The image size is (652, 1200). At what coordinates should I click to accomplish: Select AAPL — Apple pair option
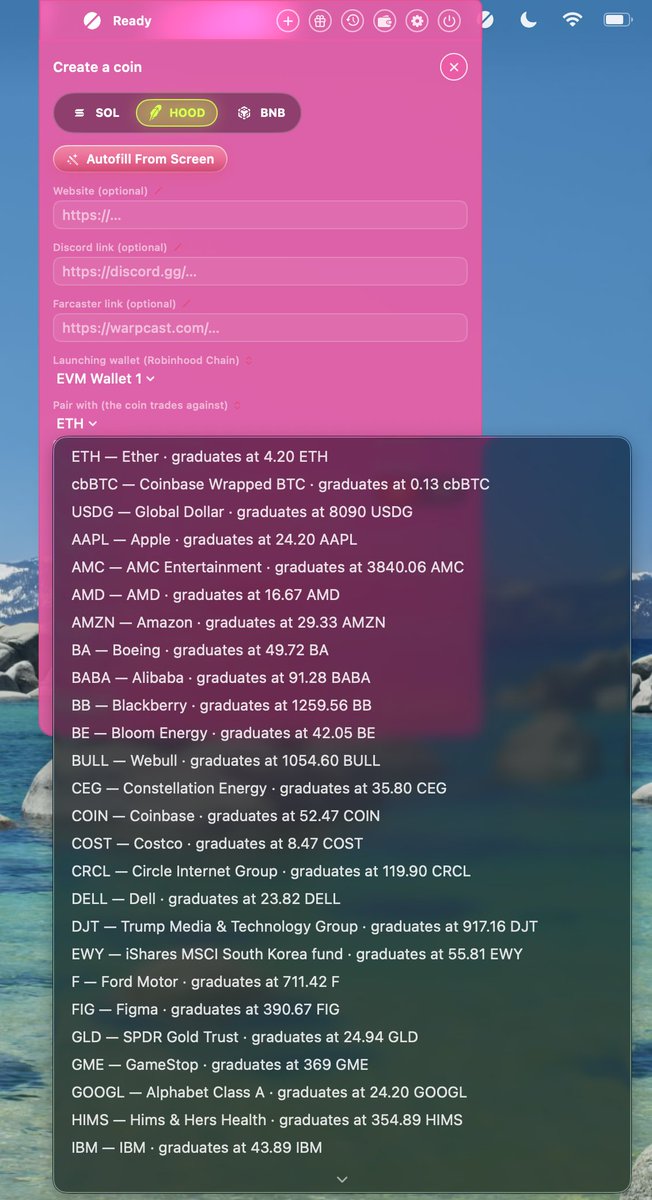tap(342, 539)
